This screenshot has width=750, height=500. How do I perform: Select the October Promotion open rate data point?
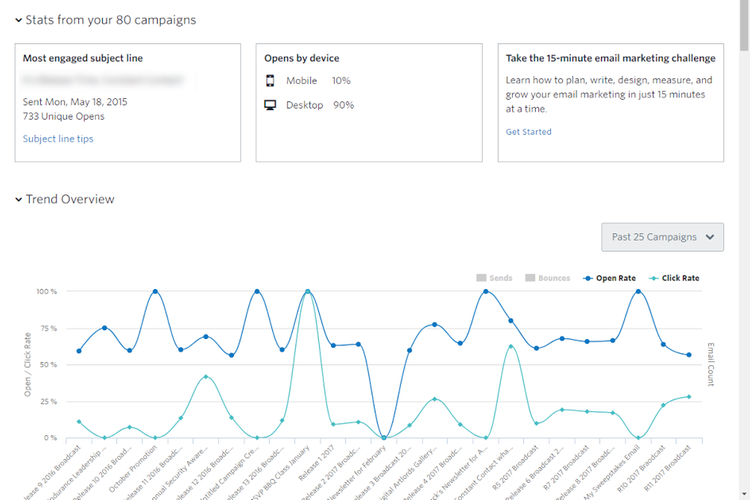[155, 292]
